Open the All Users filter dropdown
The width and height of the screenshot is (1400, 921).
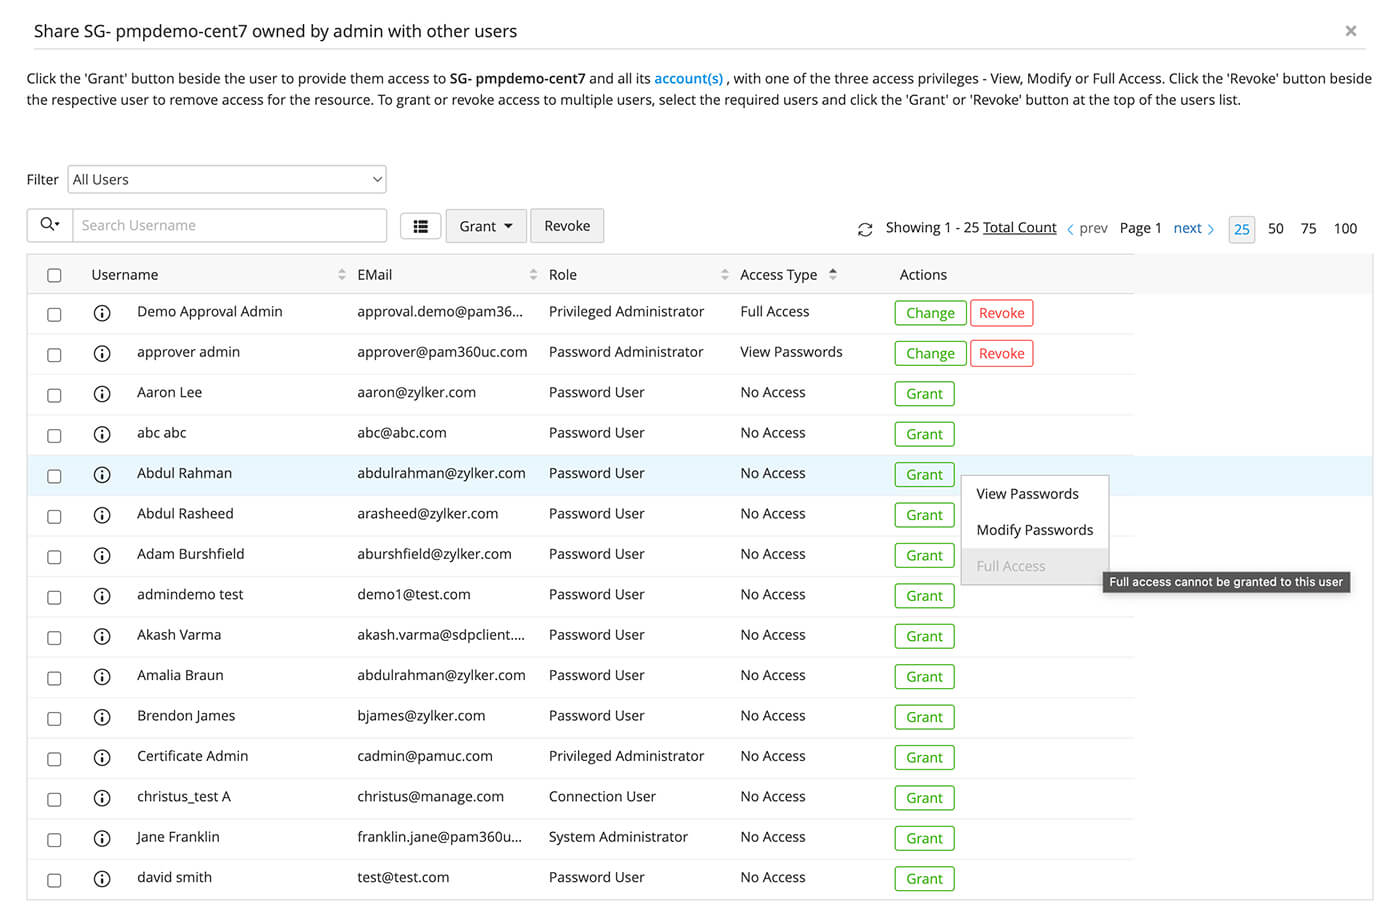pos(227,180)
